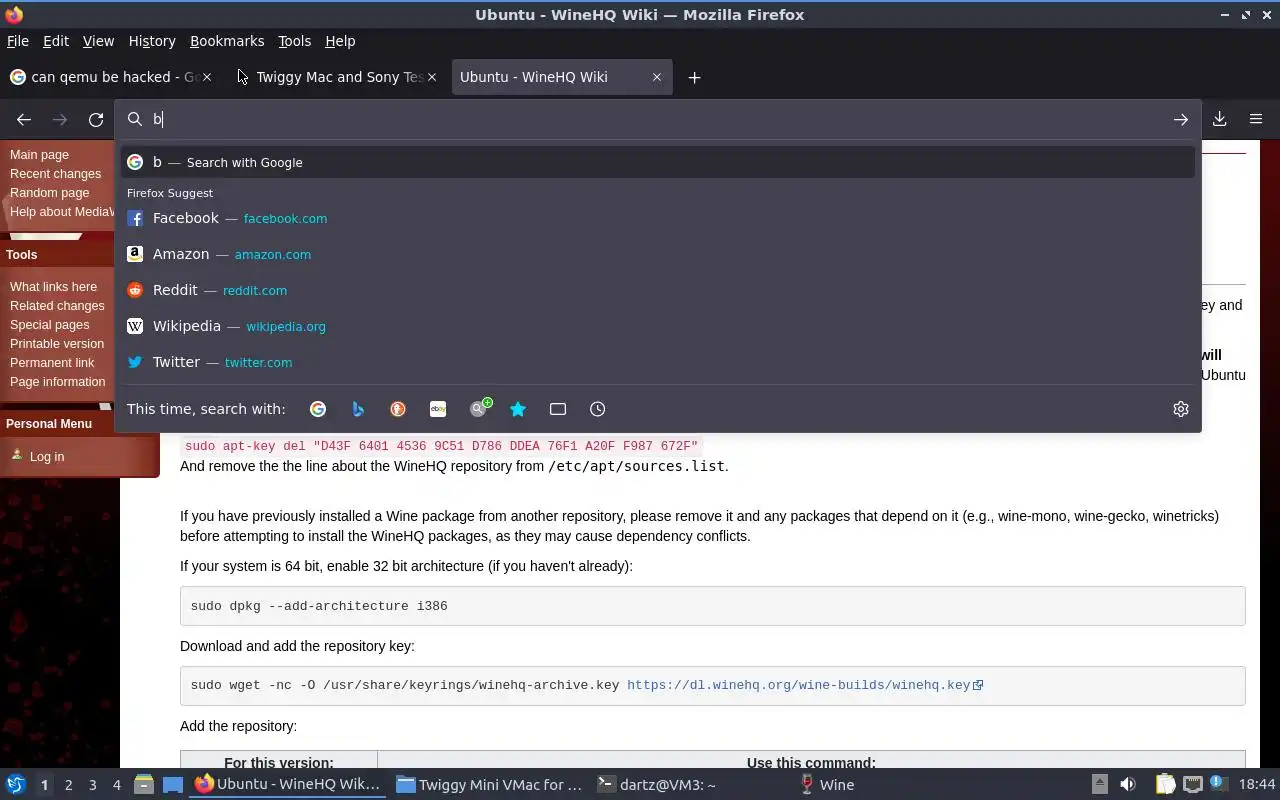This screenshot has width=1280, height=800.
Task: Open a new tab with the plus button
Action: (694, 77)
